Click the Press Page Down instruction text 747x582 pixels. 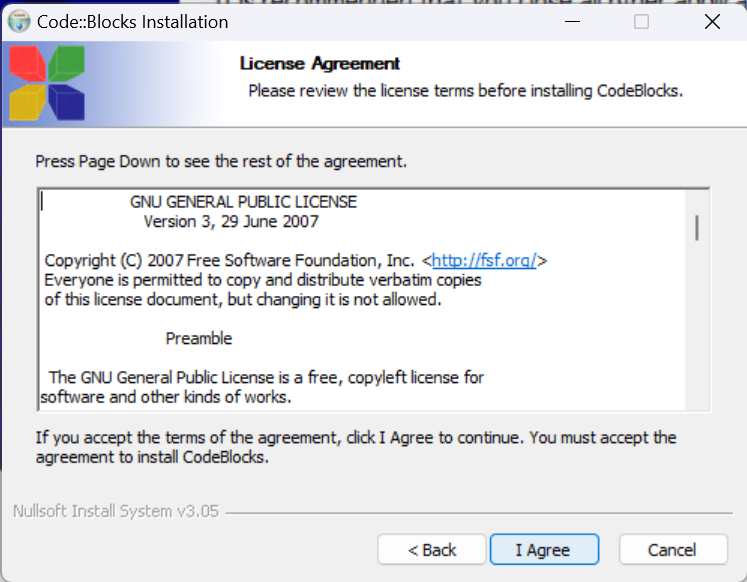click(x=221, y=161)
